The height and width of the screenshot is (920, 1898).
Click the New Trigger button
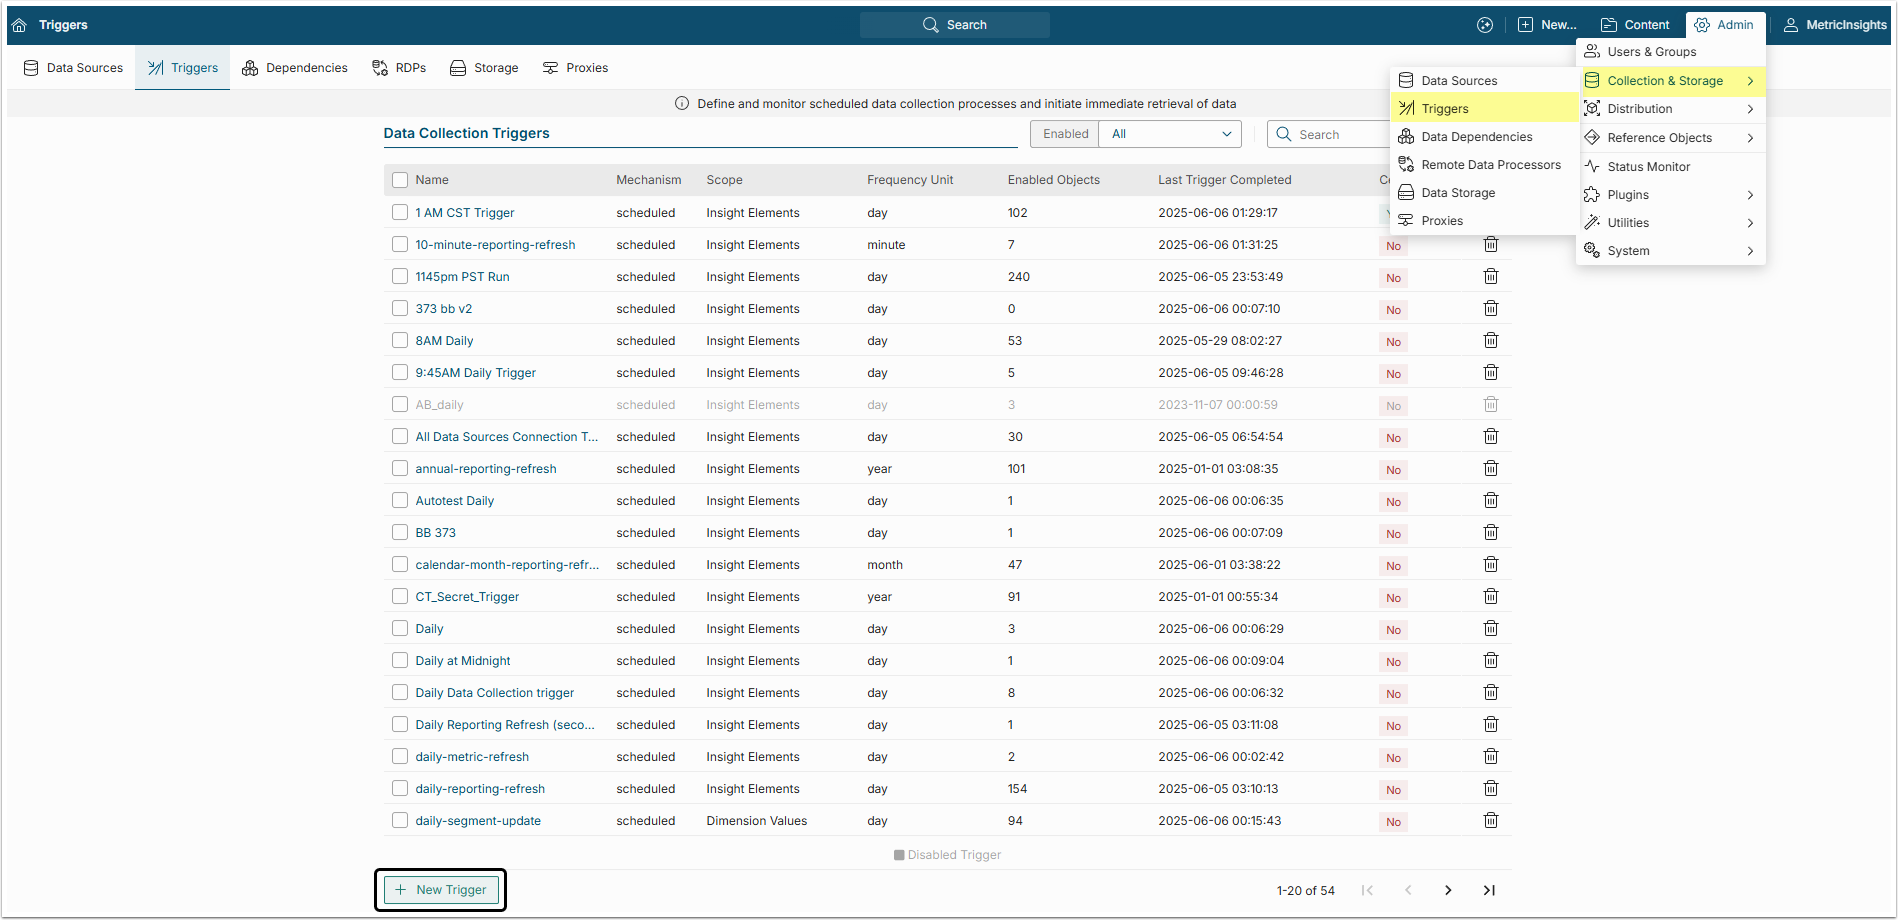click(441, 890)
